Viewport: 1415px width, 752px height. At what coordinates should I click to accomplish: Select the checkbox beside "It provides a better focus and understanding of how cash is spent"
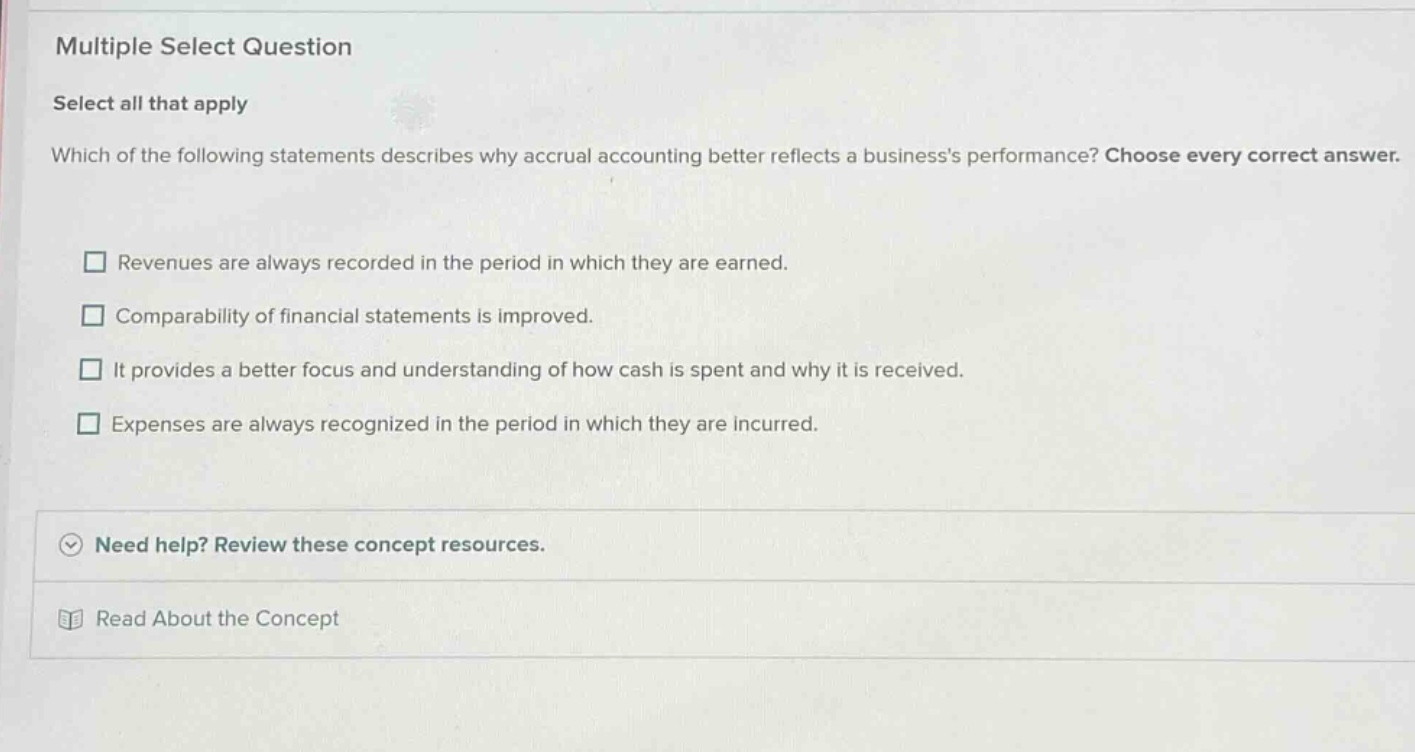coord(93,369)
